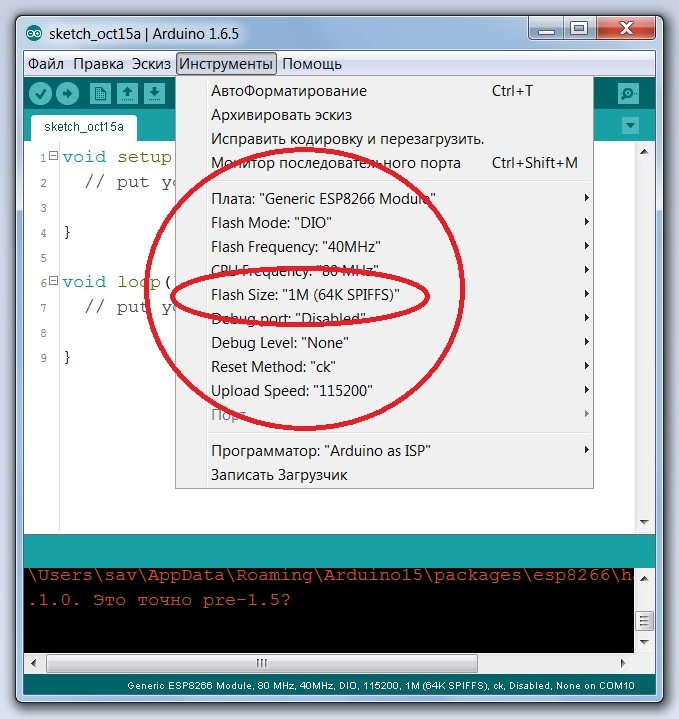The height and width of the screenshot is (719, 679).
Task: Open the Правка menu
Action: click(x=98, y=64)
